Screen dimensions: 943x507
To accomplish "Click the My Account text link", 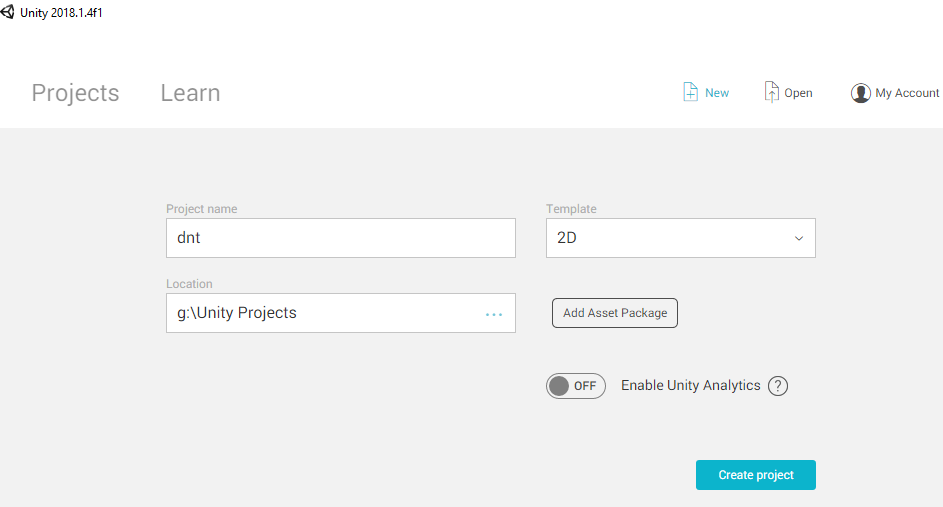I will (x=907, y=93).
